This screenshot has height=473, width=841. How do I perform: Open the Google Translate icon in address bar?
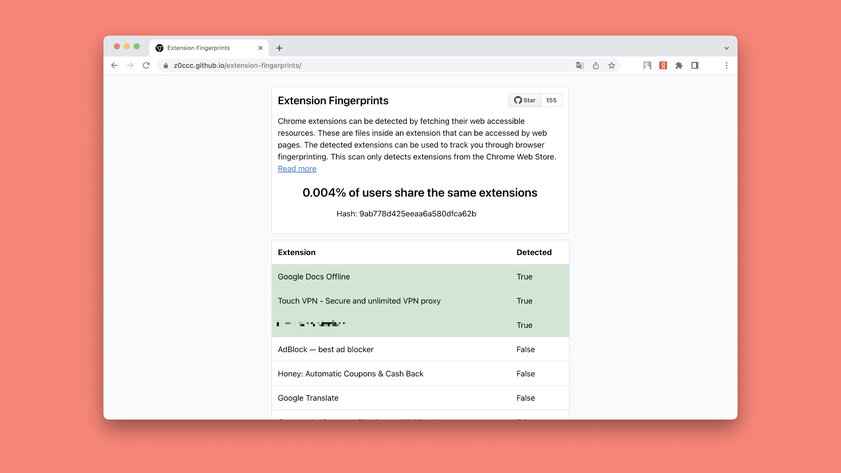click(x=580, y=65)
